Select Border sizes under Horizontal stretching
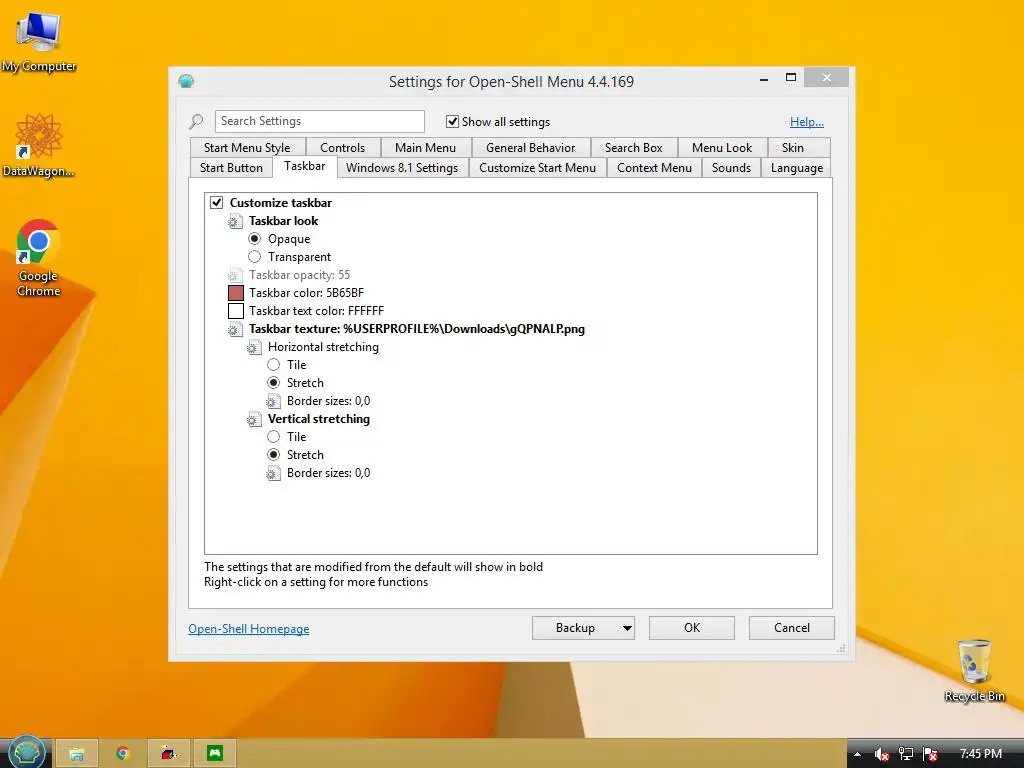1024x768 pixels. [328, 401]
